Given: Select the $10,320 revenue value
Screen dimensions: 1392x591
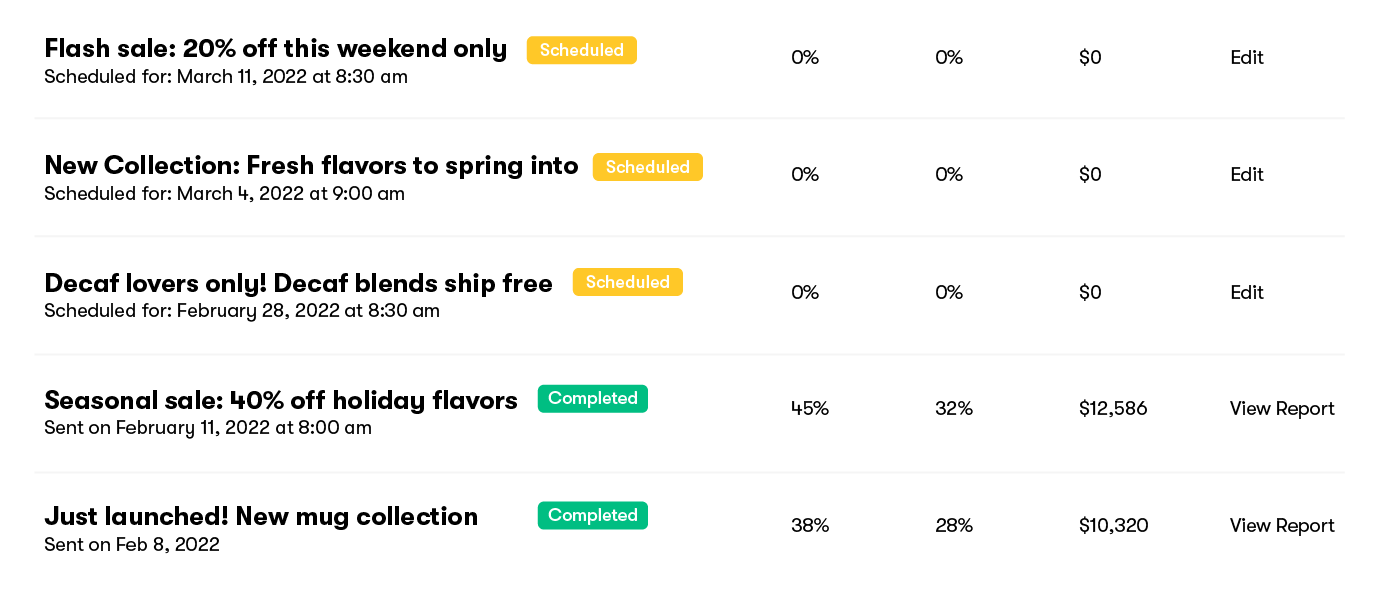Looking at the screenshot, I should coord(1114,526).
